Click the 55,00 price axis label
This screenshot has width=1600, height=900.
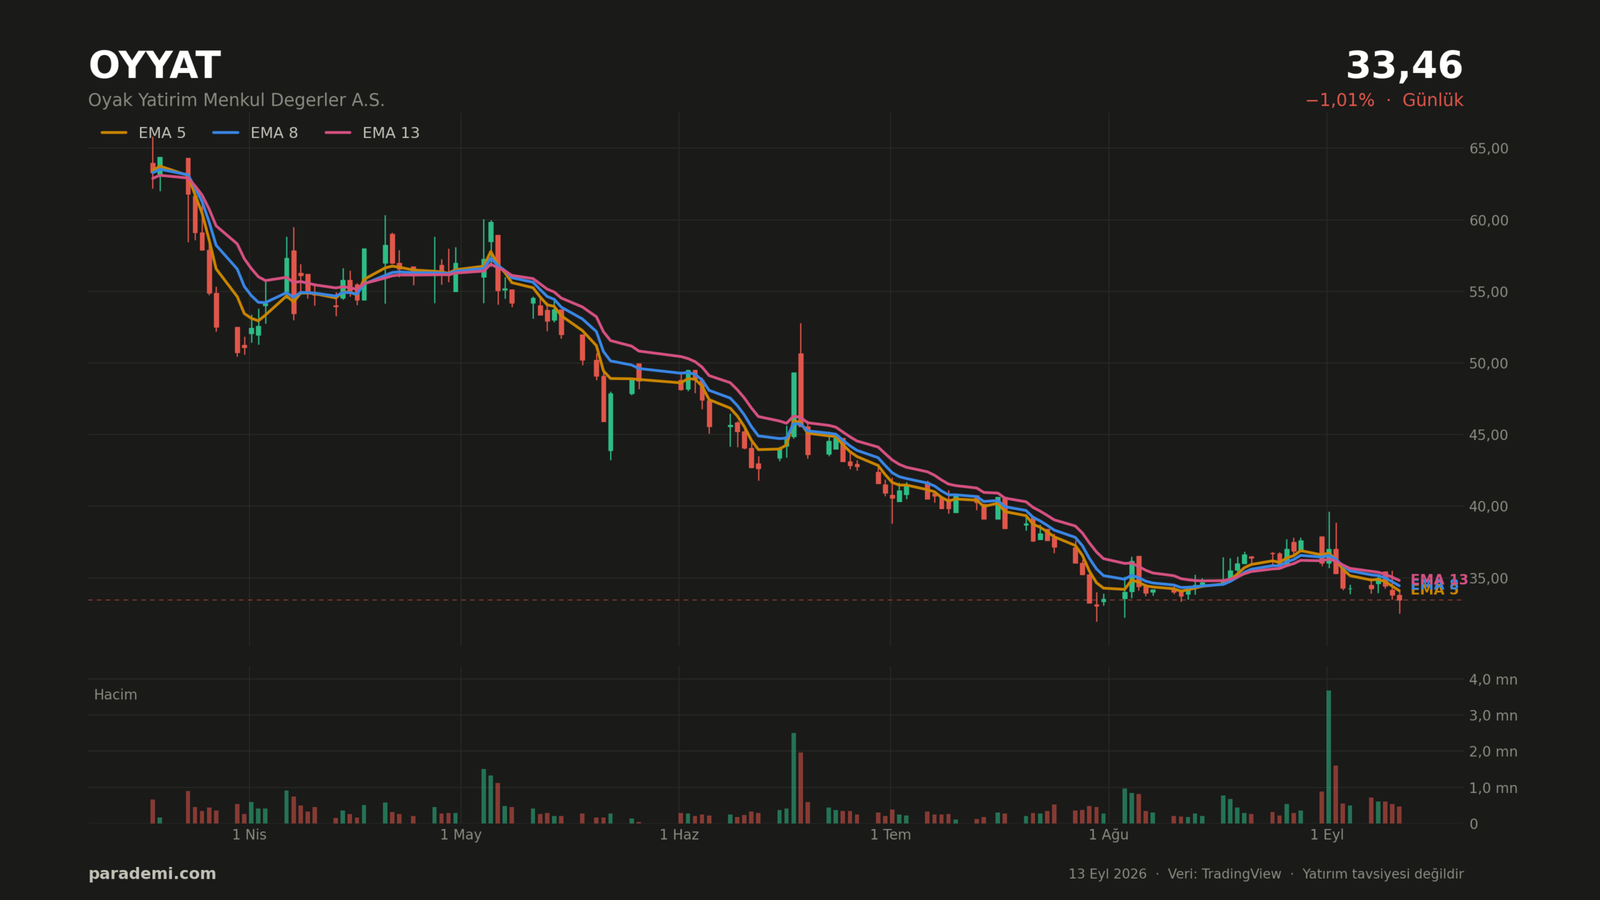pyautogui.click(x=1488, y=292)
